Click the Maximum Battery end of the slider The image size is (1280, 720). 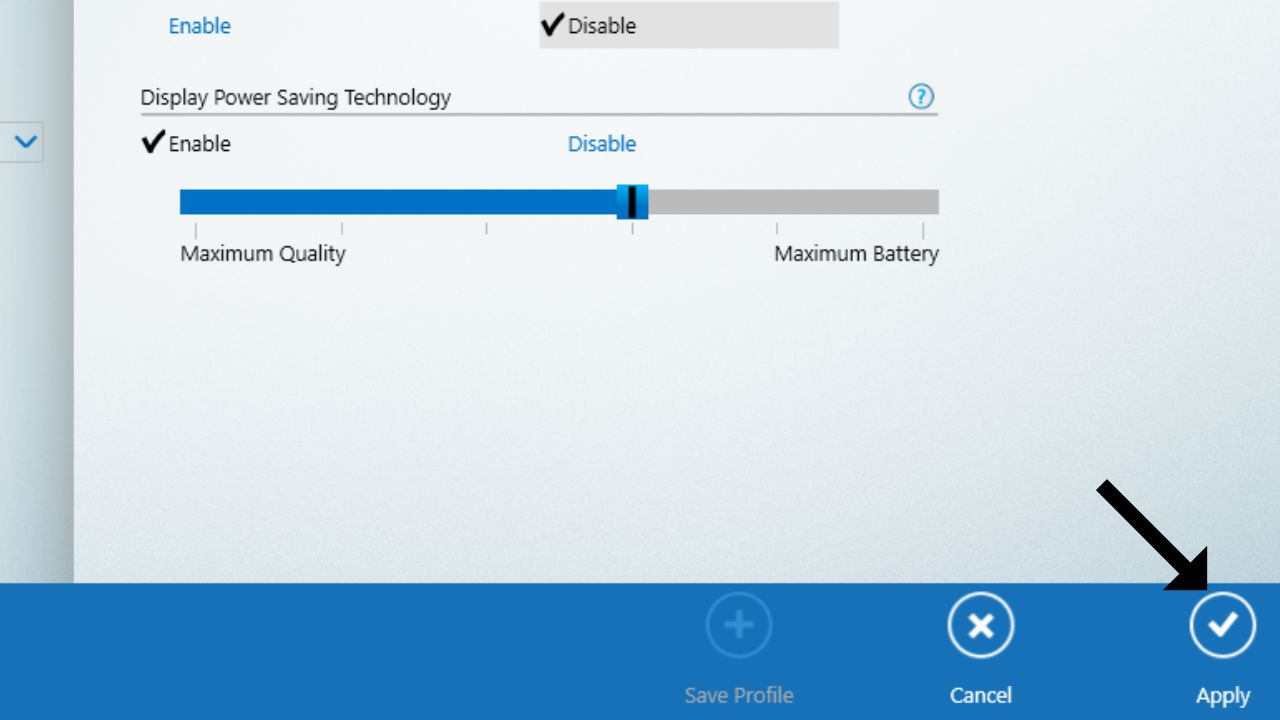tap(930, 201)
